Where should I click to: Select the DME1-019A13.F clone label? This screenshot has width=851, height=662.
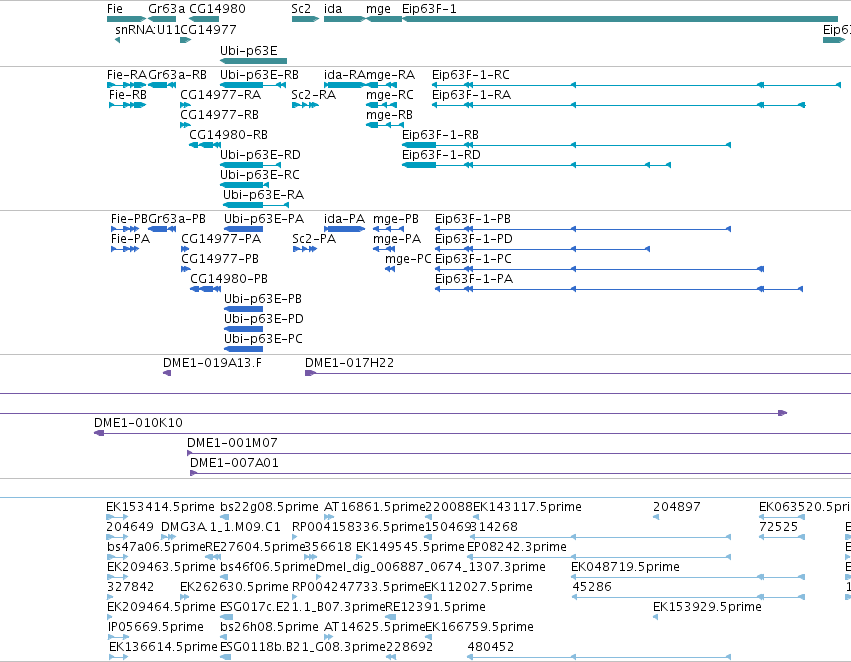[212, 362]
